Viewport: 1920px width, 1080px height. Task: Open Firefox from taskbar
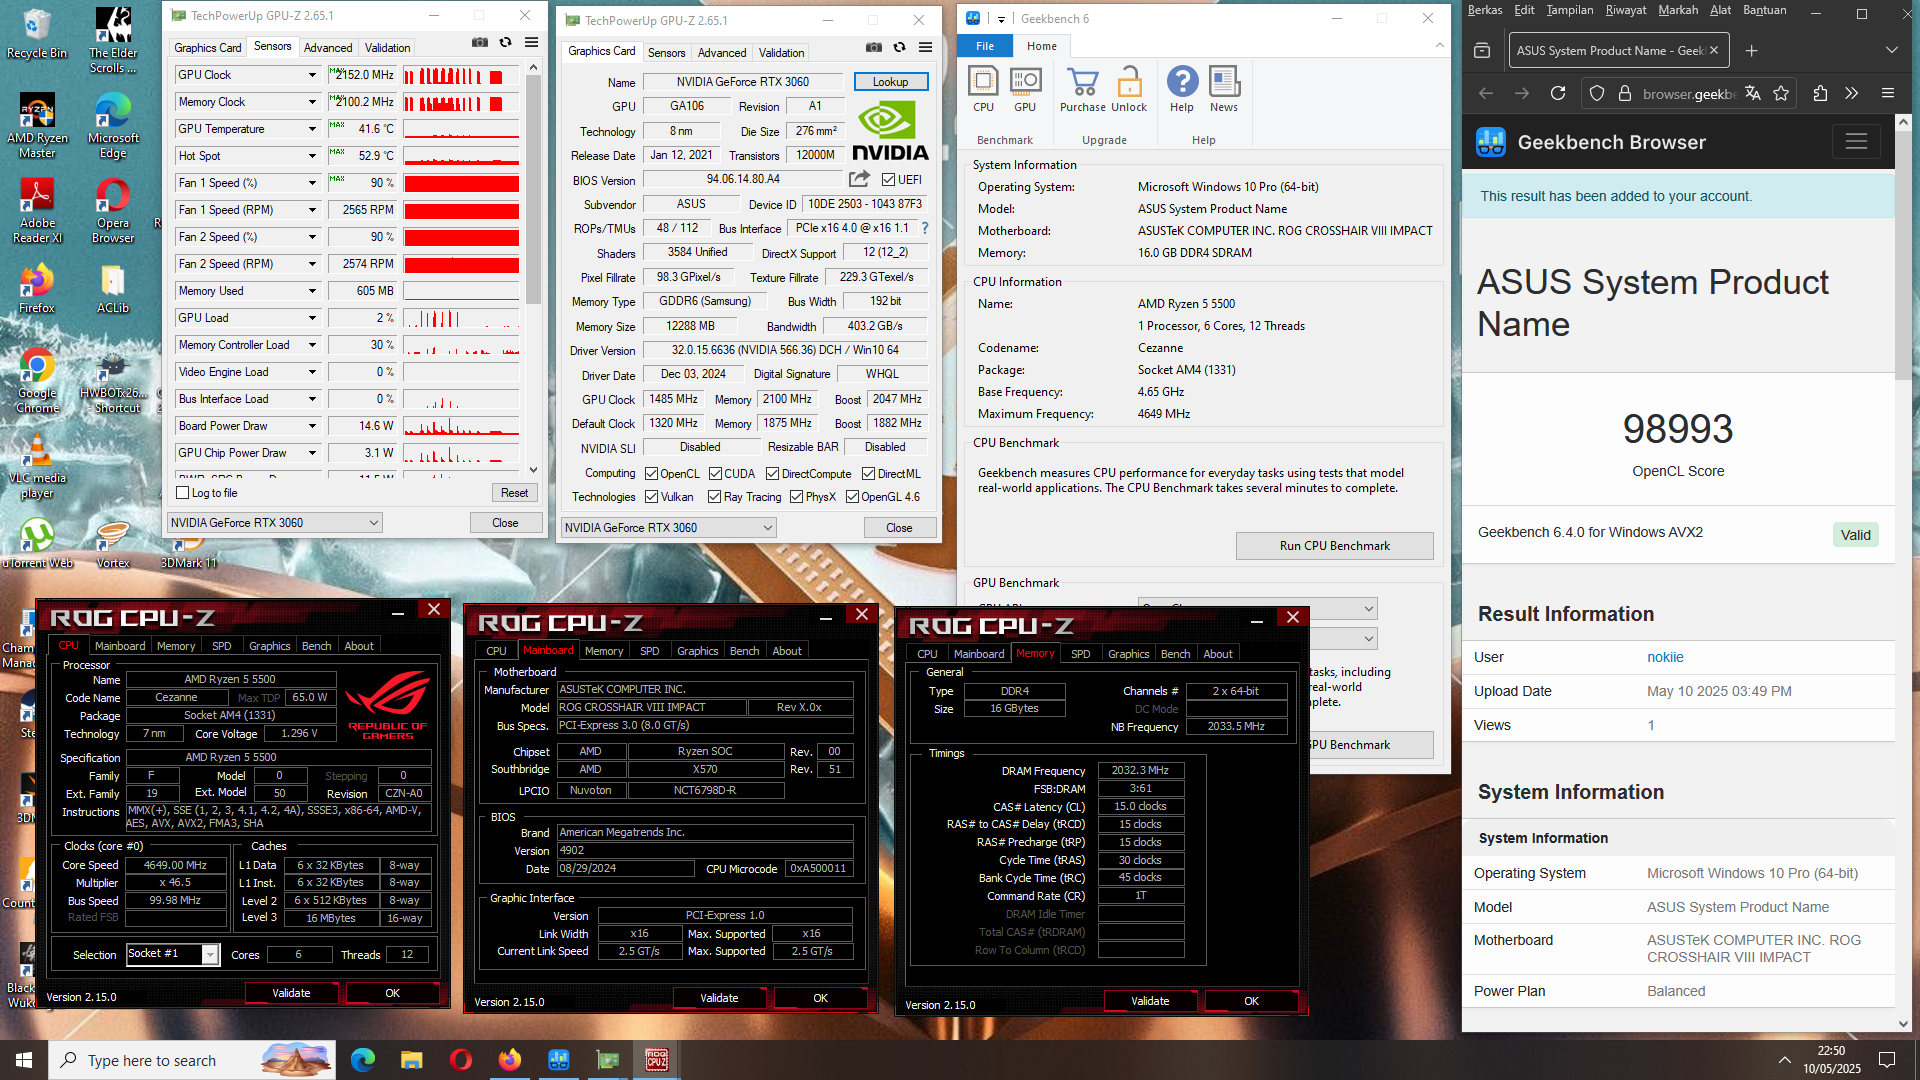tap(510, 1060)
